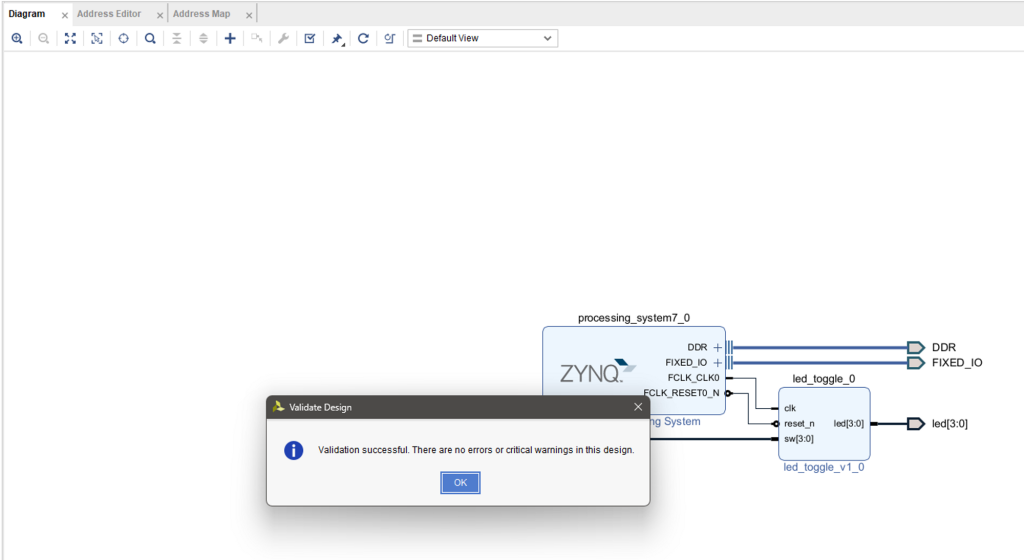Image resolution: width=1024 pixels, height=560 pixels.
Task: Close the Address Map tab
Action: click(x=249, y=15)
